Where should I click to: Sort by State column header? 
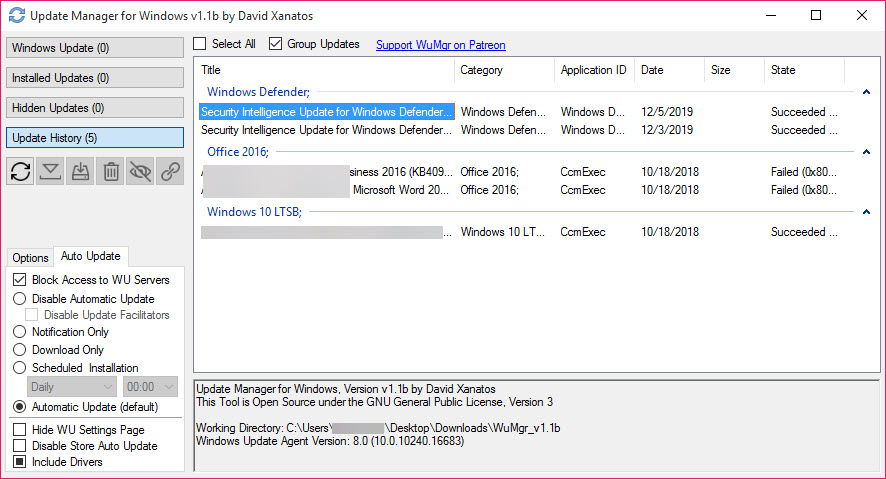[x=805, y=70]
